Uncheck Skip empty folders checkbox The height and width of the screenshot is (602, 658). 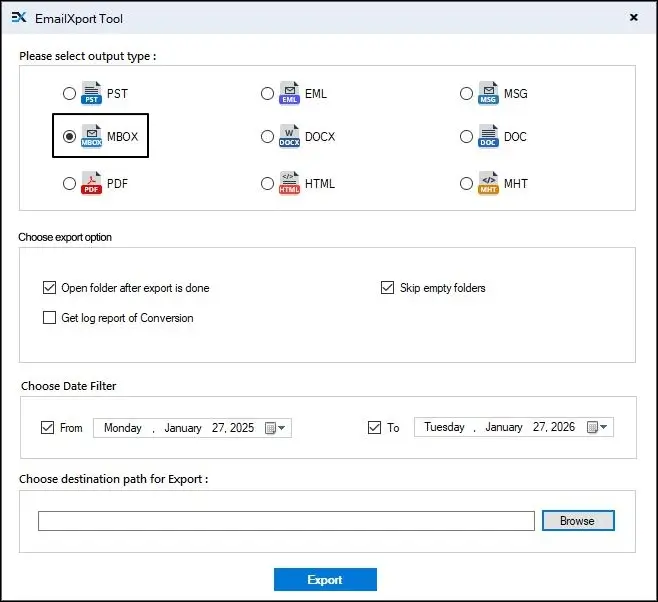point(387,287)
